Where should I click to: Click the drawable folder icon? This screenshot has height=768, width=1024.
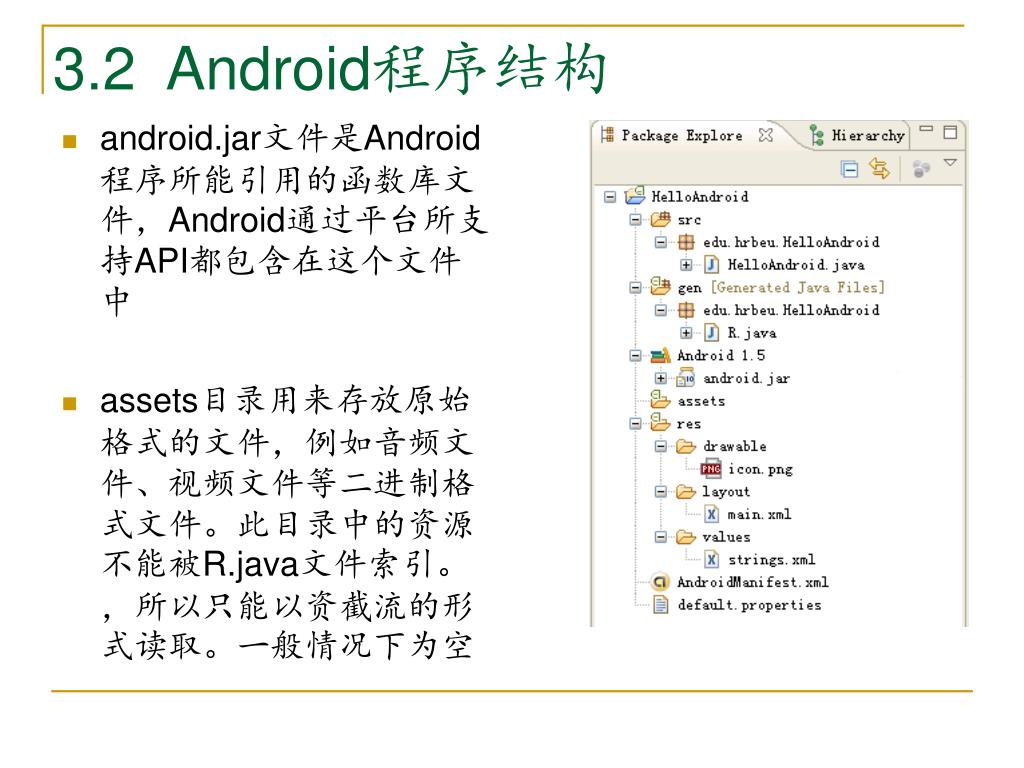686,446
